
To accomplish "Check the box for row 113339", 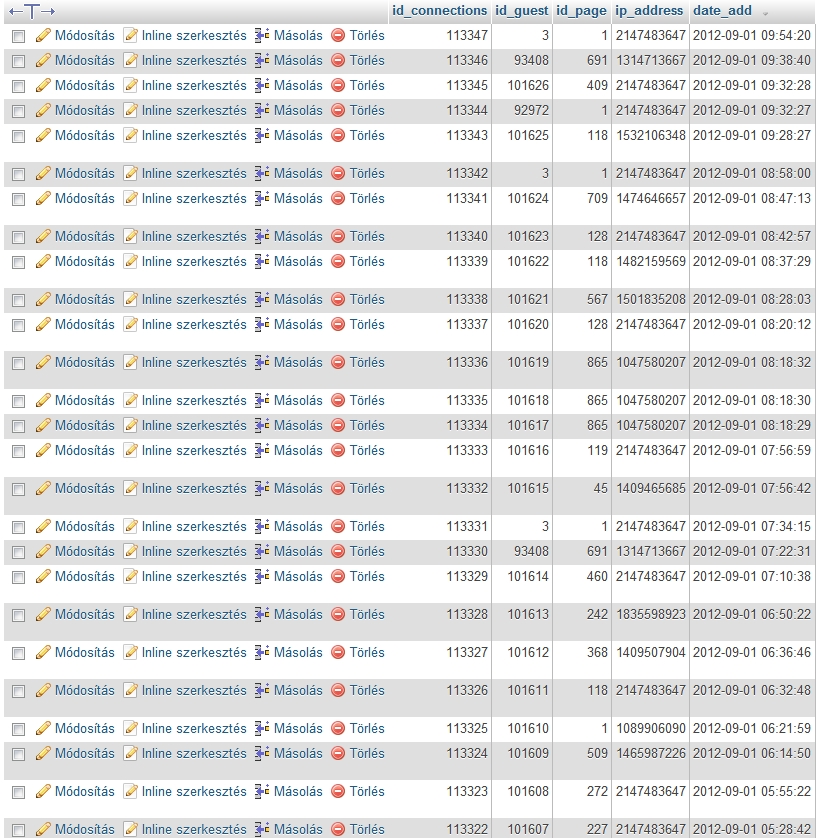I will pos(19,263).
